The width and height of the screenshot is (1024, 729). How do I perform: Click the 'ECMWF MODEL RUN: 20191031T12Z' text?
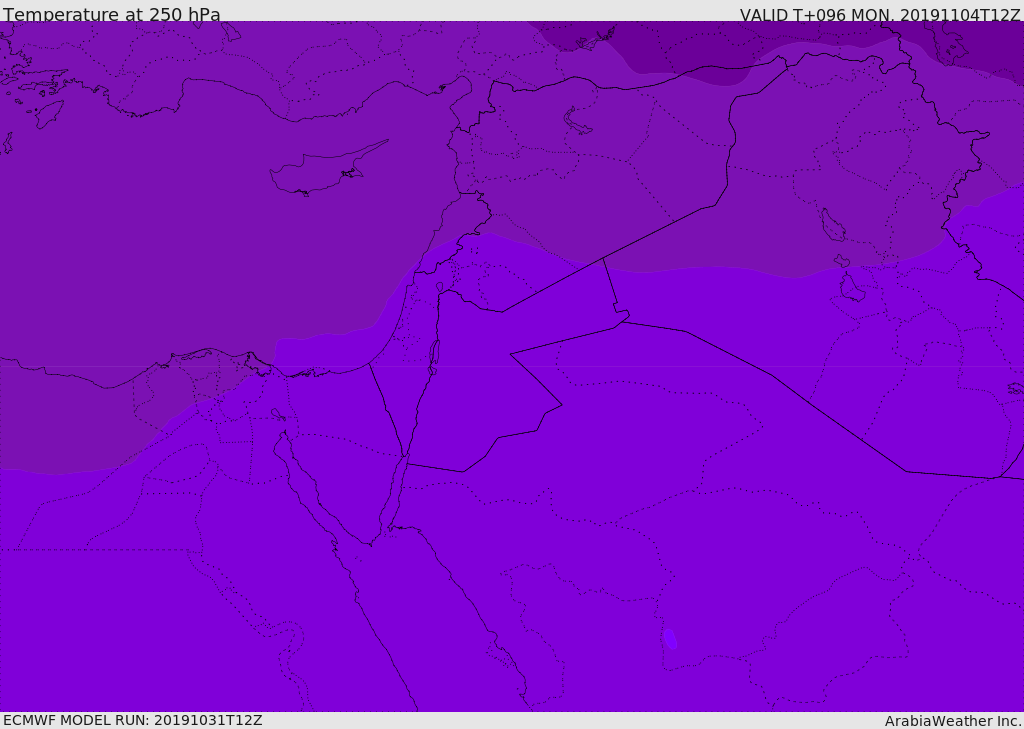pos(133,720)
